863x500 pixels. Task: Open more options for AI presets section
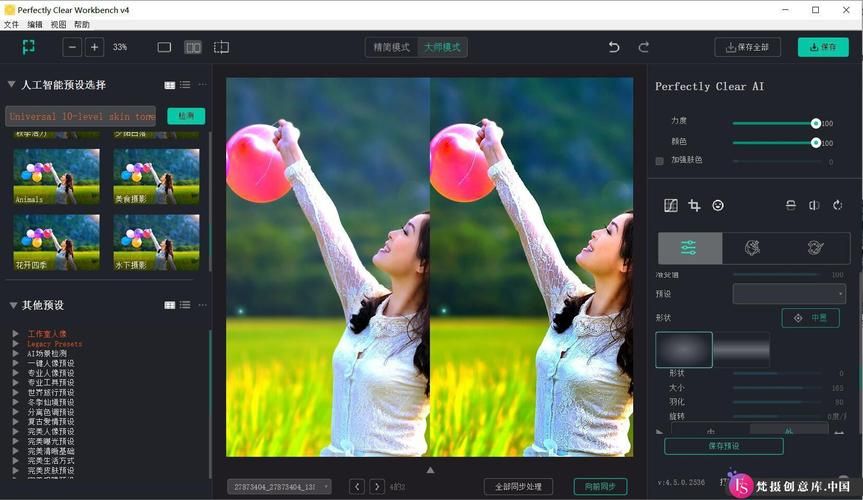pyautogui.click(x=203, y=85)
